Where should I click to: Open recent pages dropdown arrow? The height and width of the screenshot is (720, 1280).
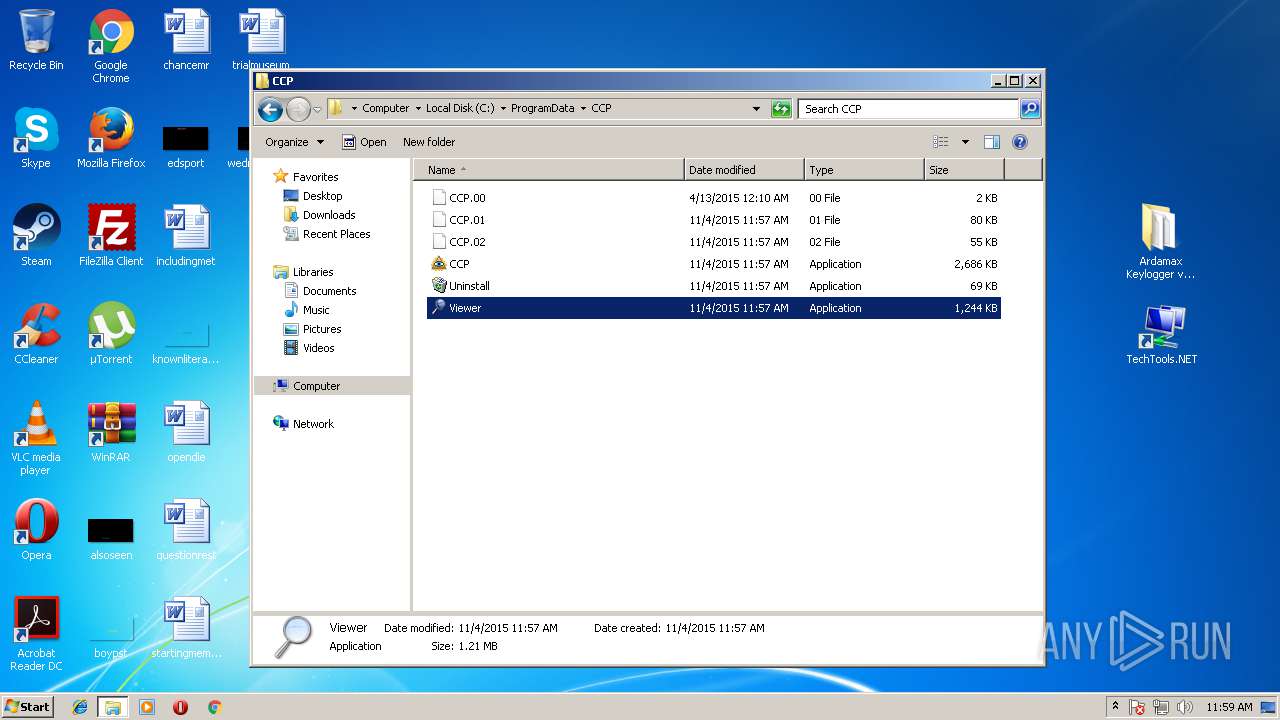click(317, 109)
